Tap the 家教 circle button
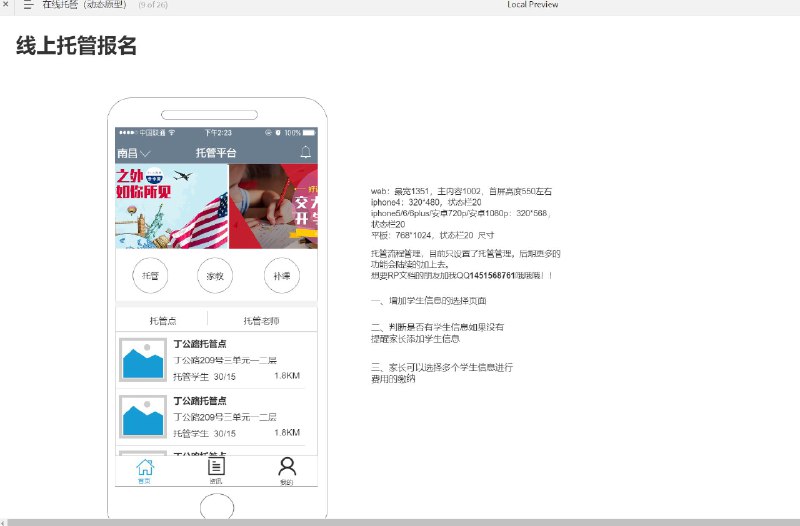 215,275
